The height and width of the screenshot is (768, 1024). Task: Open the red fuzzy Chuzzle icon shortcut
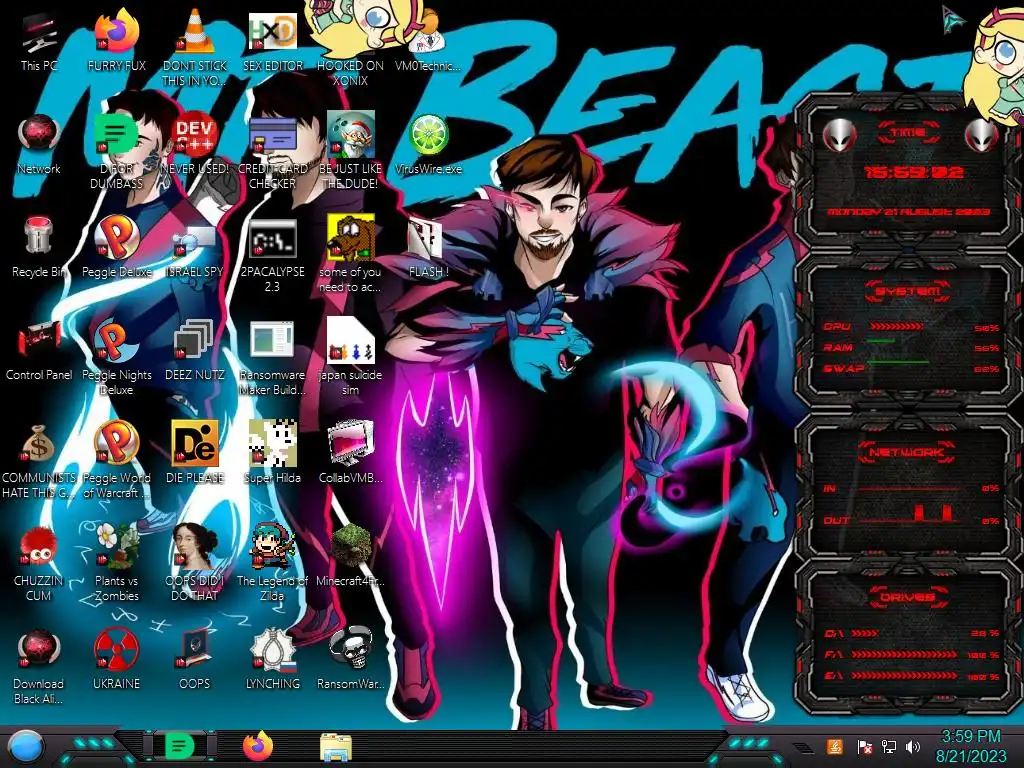pos(39,563)
